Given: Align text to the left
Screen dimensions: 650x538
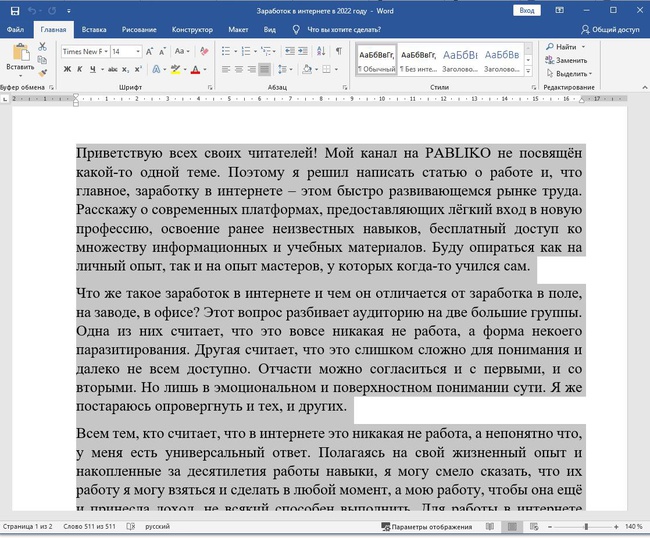Looking at the screenshot, I should pos(226,69).
